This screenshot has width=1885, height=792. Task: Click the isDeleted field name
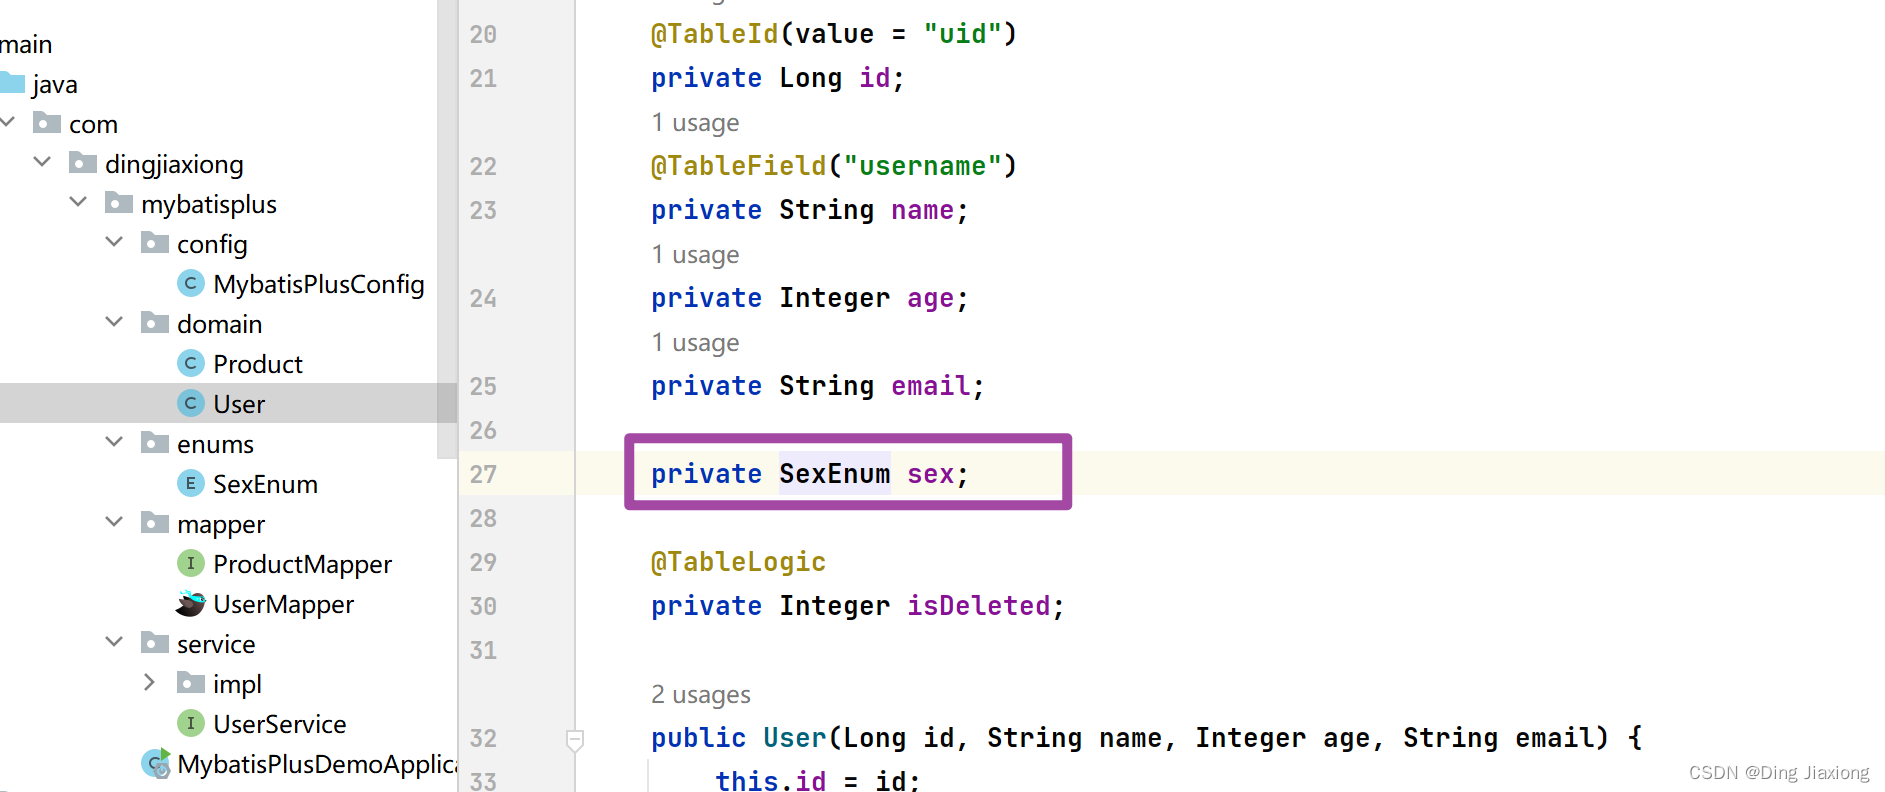point(978,606)
